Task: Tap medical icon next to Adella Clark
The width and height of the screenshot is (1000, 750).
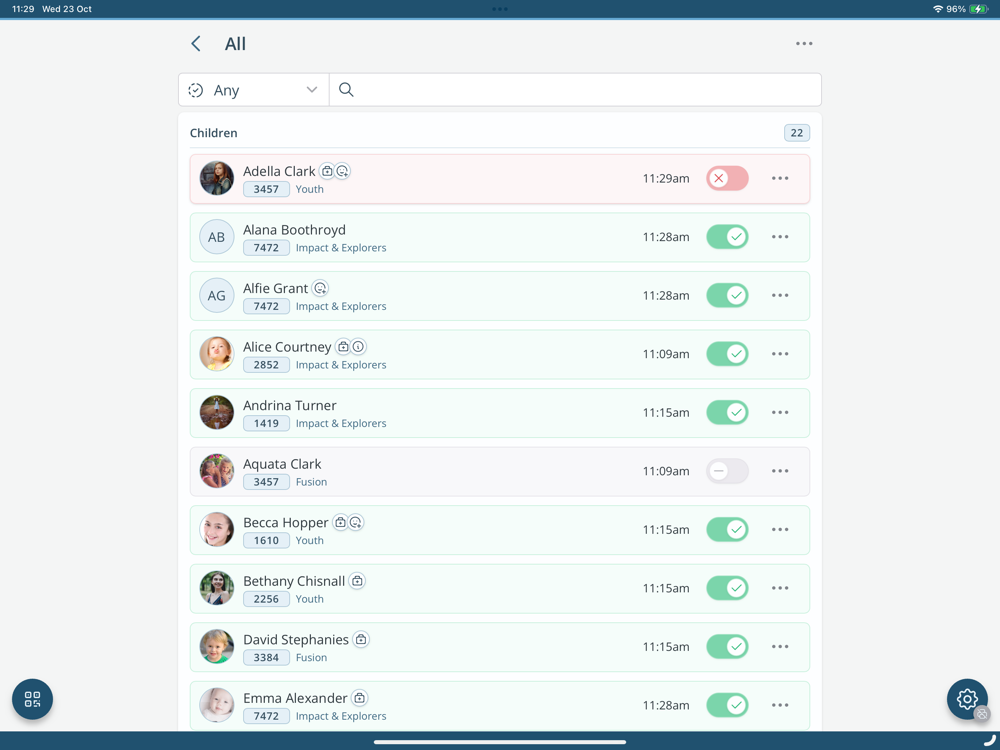Action: tap(327, 171)
